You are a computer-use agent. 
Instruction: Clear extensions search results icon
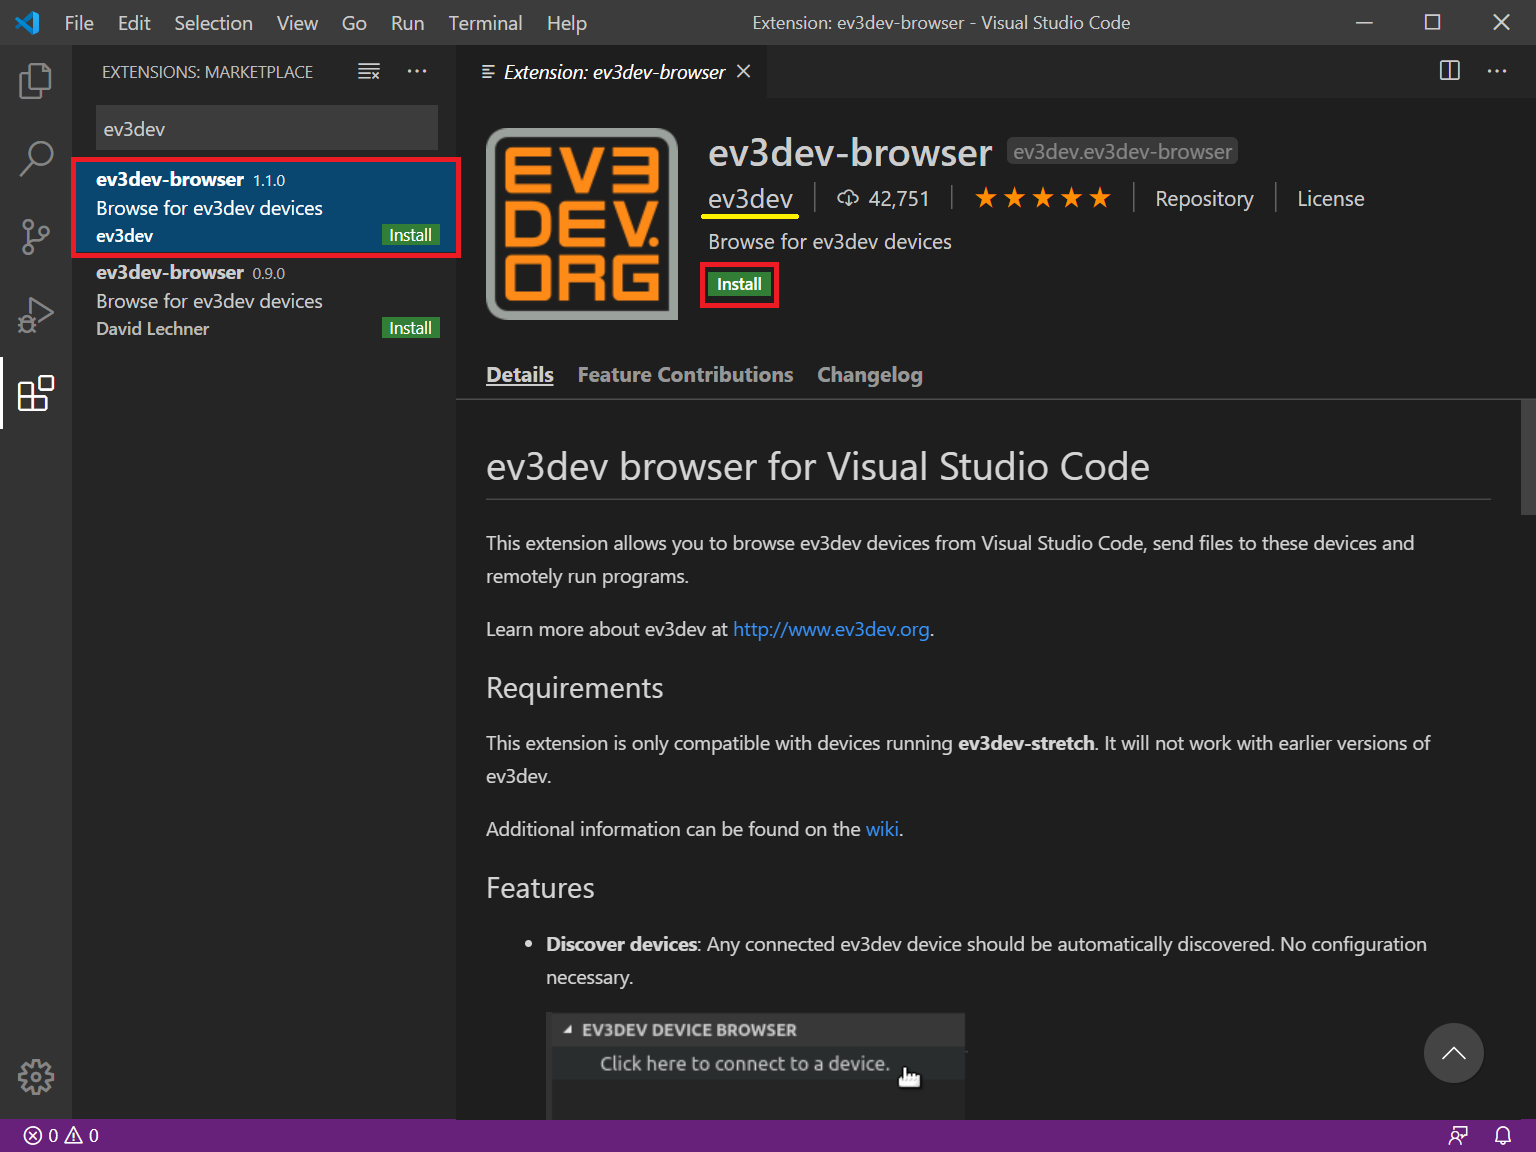coord(369,71)
